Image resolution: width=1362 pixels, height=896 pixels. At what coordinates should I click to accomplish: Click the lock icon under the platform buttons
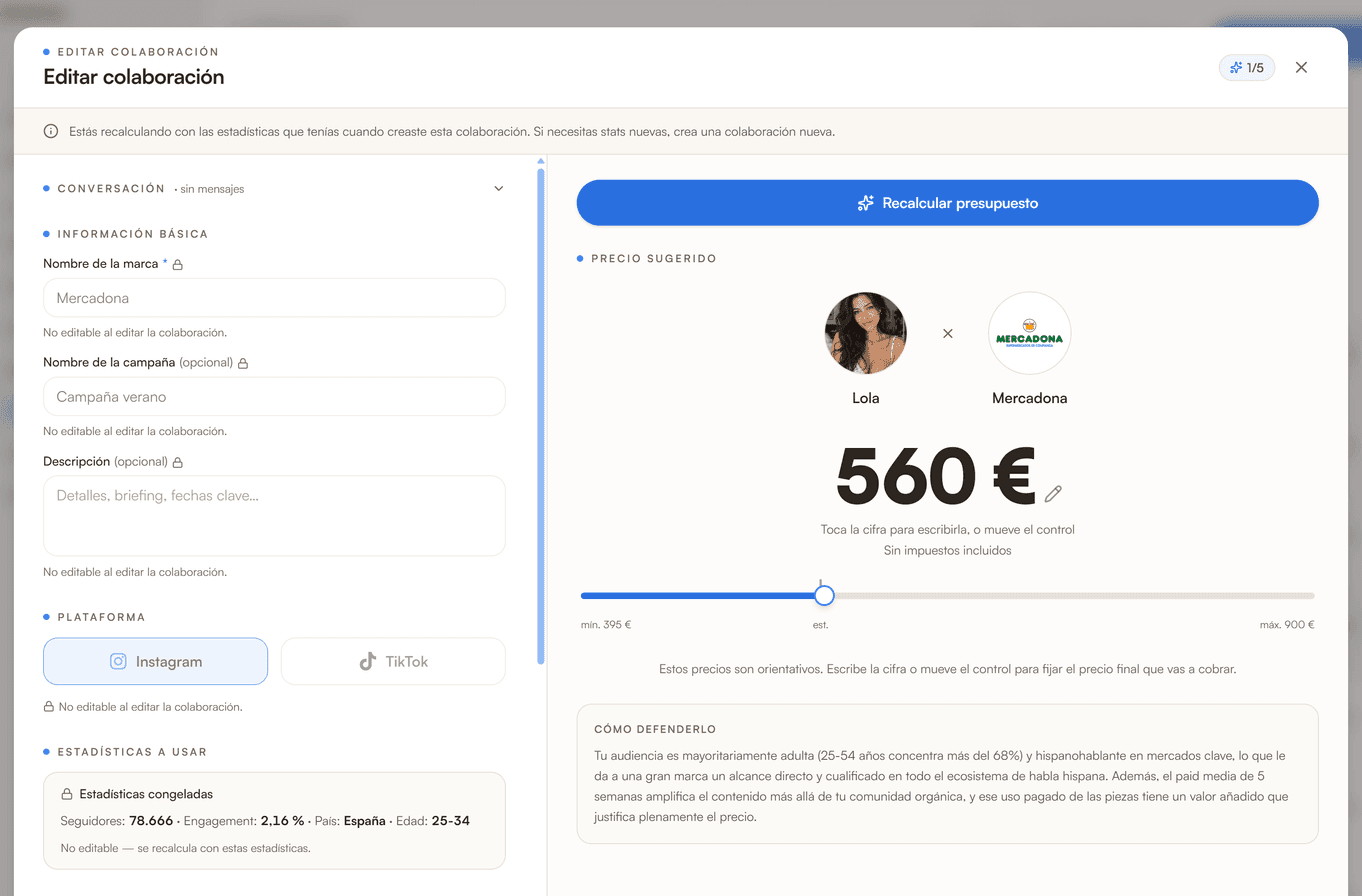point(48,706)
